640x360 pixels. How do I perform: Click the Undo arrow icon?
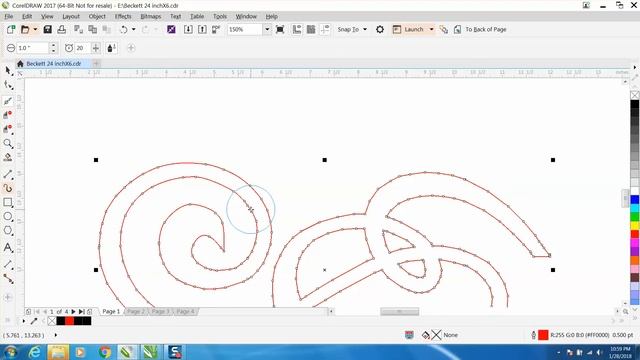tap(124, 29)
